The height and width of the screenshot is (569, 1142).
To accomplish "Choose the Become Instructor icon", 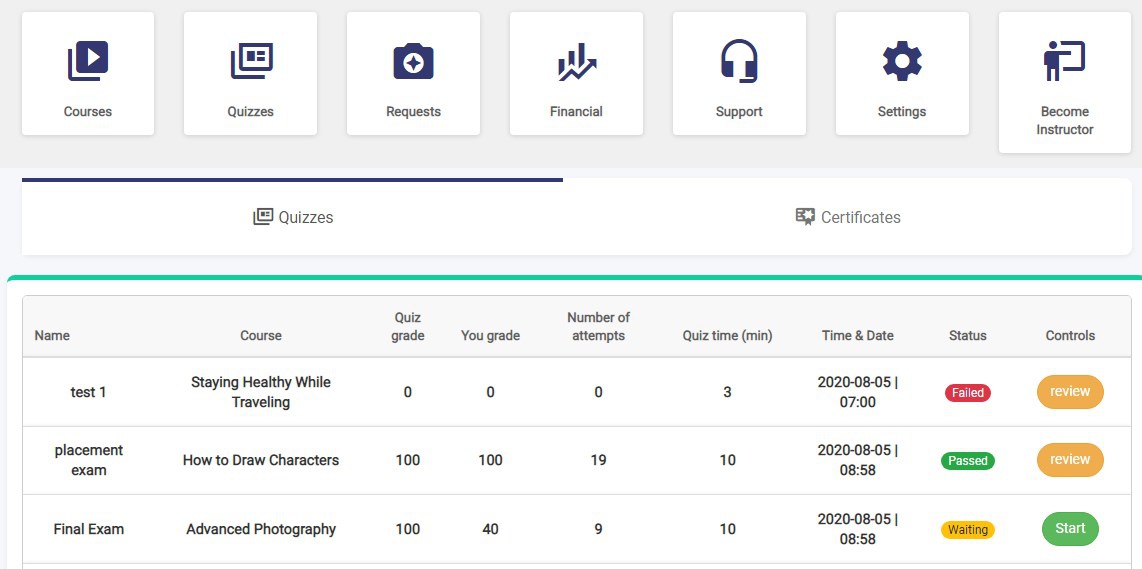I will [1064, 62].
